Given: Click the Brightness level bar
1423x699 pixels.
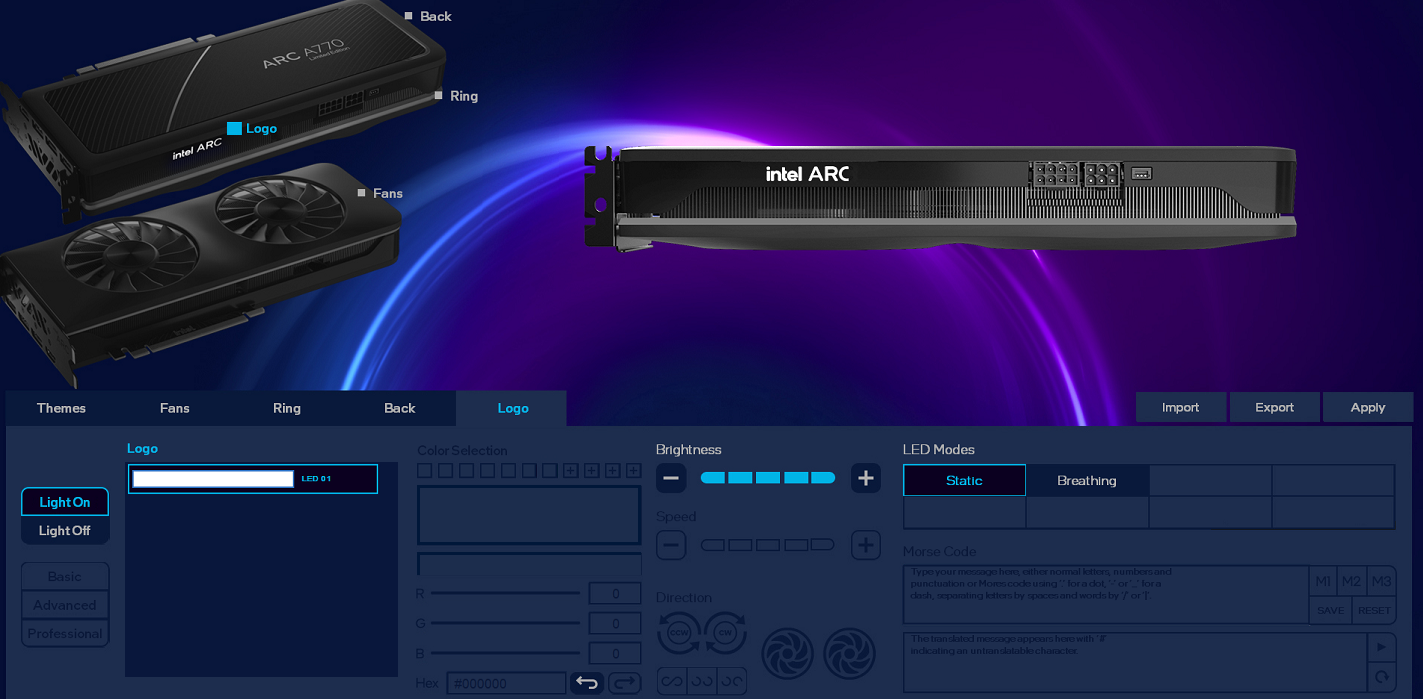Looking at the screenshot, I should tap(768, 478).
